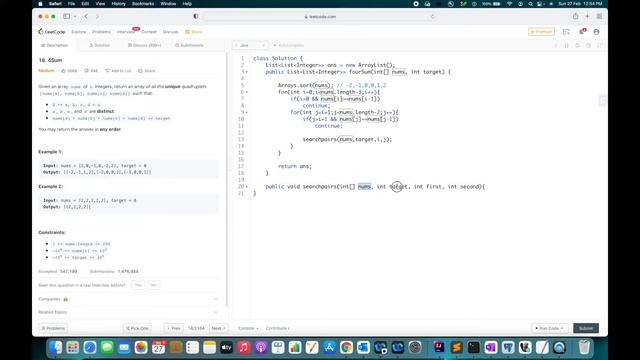This screenshot has height=360, width=640.
Task: Open the playground icon in header
Action: click(x=566, y=31)
